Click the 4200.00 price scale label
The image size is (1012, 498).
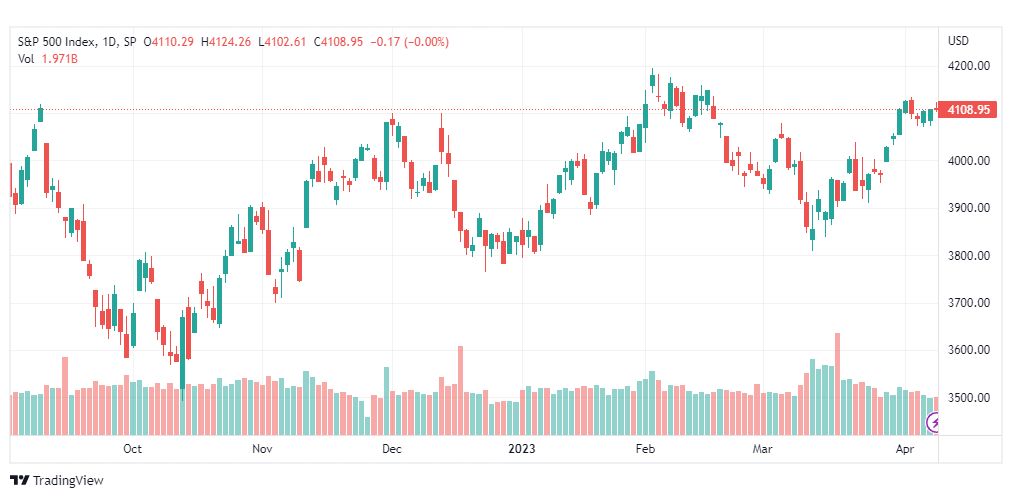pyautogui.click(x=969, y=66)
